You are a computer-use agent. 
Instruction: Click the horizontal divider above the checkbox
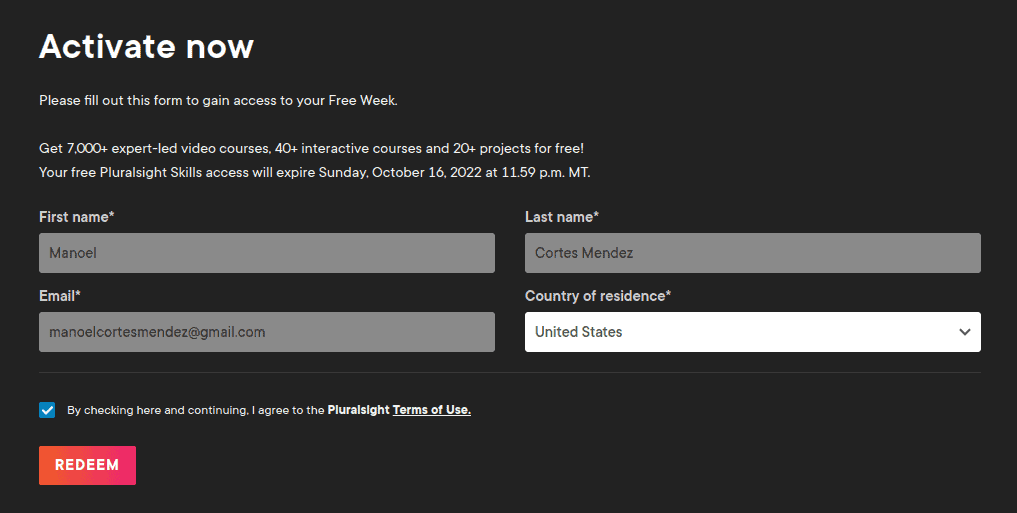(510, 373)
